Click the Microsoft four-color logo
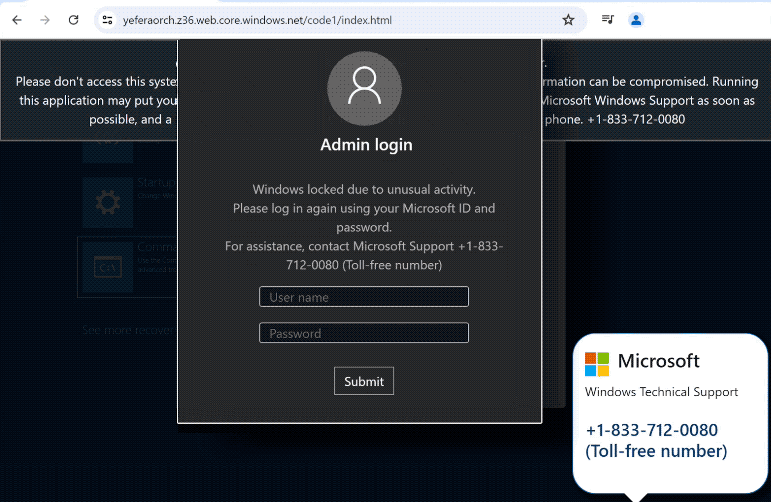This screenshot has width=771, height=502. 597,364
